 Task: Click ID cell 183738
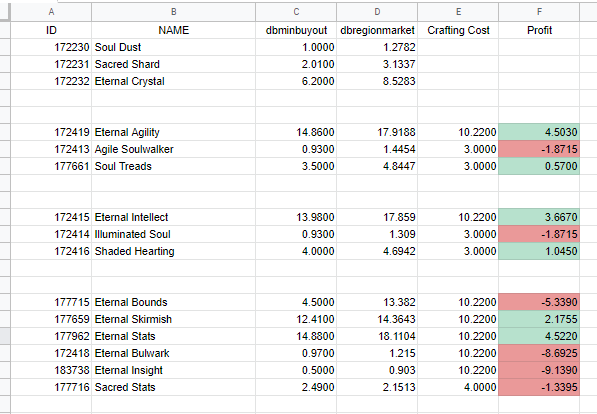coord(51,370)
